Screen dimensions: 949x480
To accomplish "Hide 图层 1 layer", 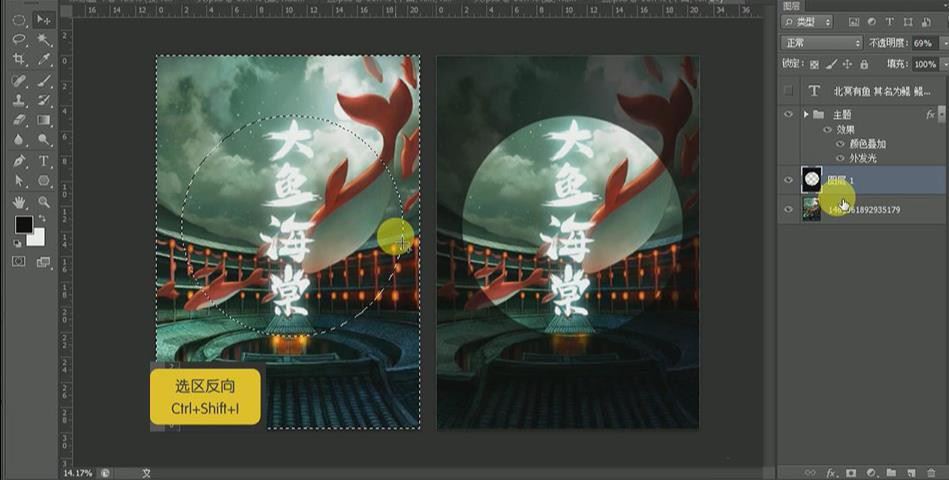I will [x=788, y=180].
